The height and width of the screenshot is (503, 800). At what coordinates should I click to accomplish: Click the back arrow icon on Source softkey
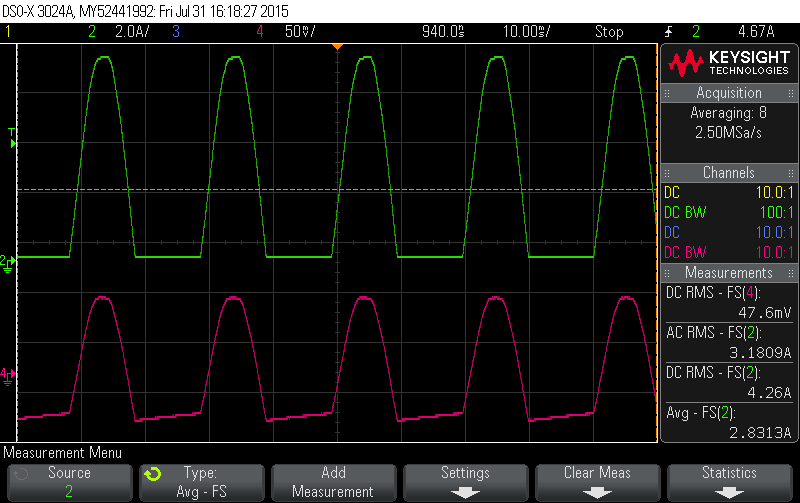pyautogui.click(x=20, y=474)
